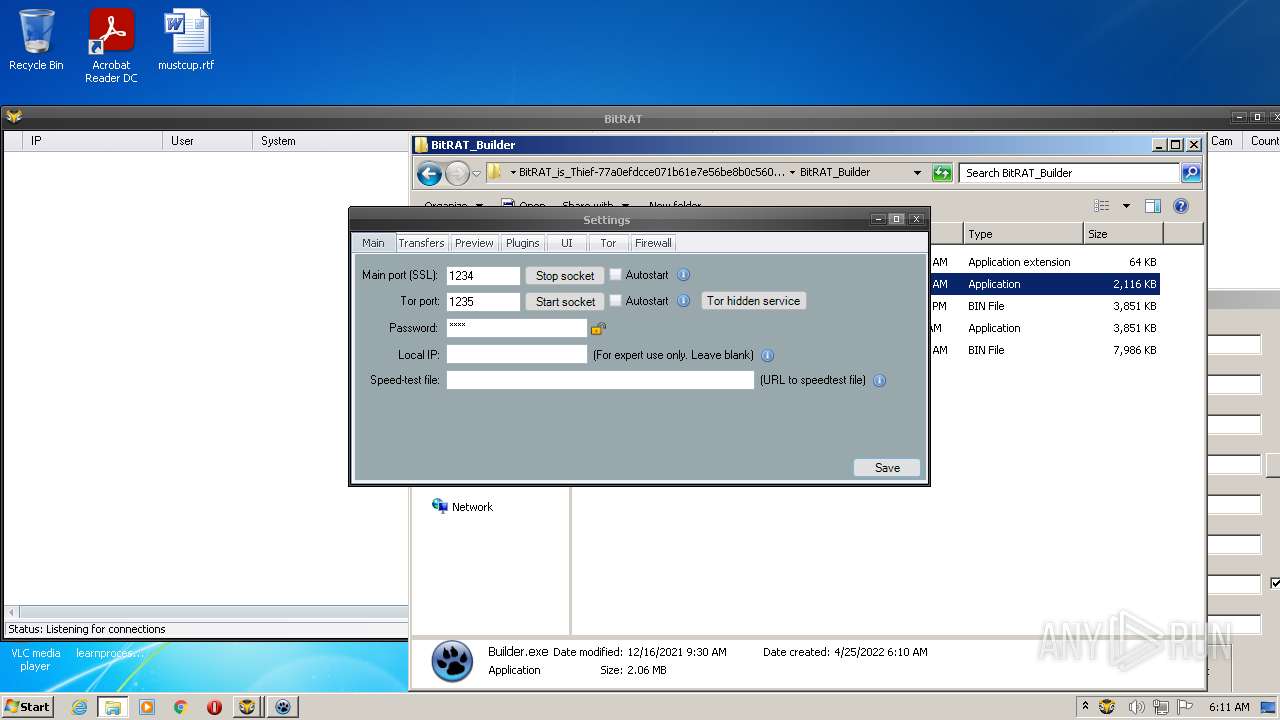Sort Explorer files by Type column
The height and width of the screenshot is (720, 1280).
[x=1023, y=234]
